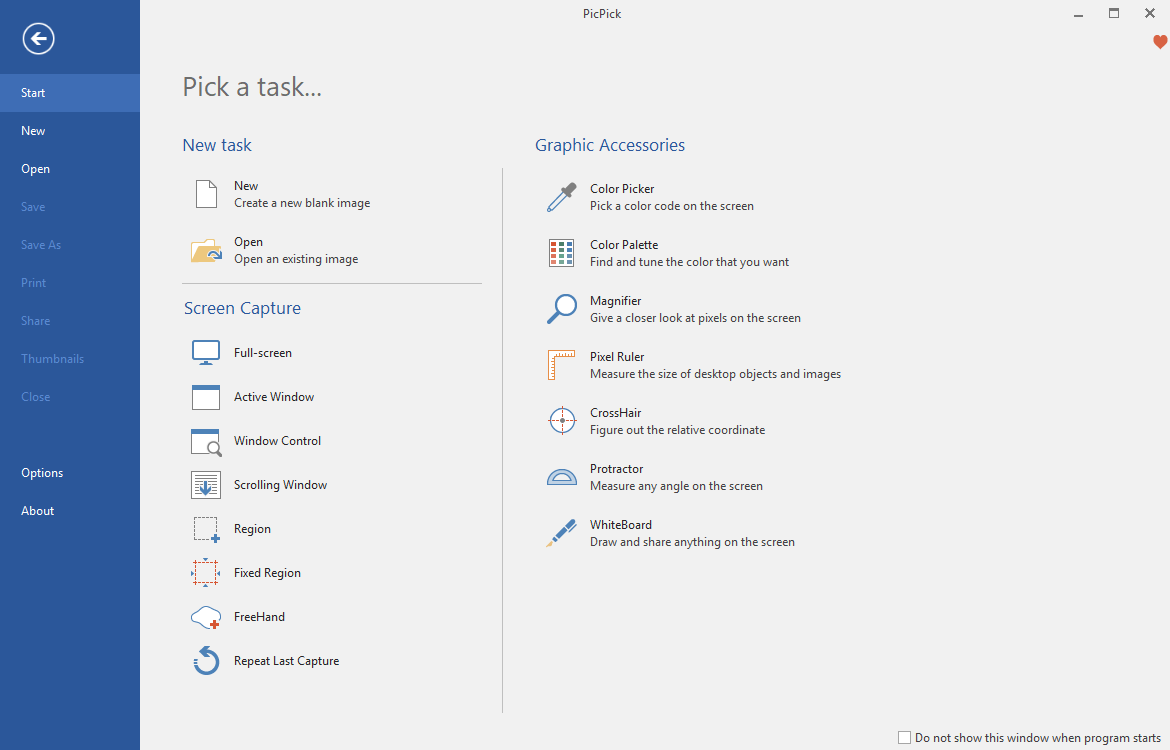Click Save As in the sidebar
Viewport: 1170px width, 750px height.
tap(70, 245)
